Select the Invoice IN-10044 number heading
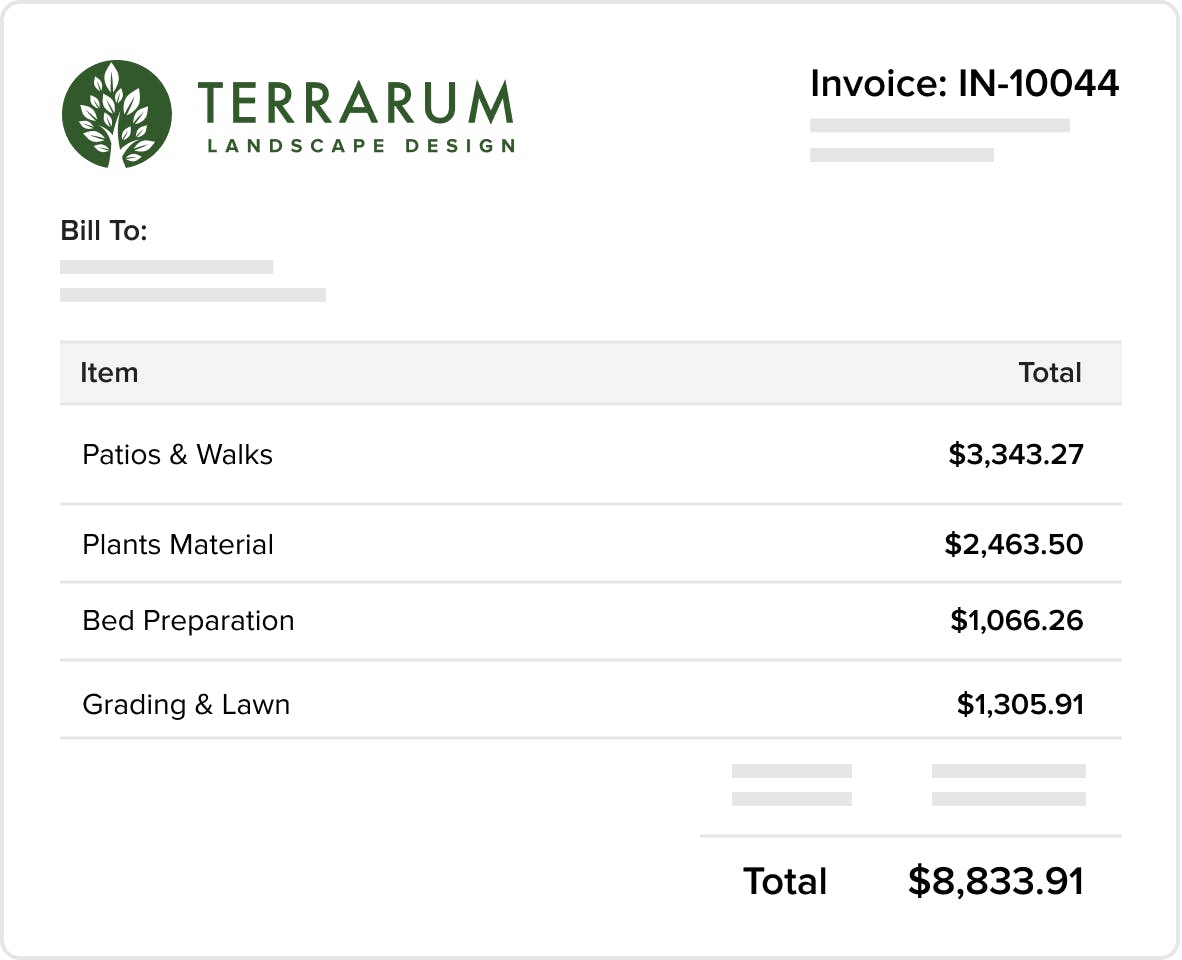Screen dimensions: 1182x960 pyautogui.click(x=964, y=83)
